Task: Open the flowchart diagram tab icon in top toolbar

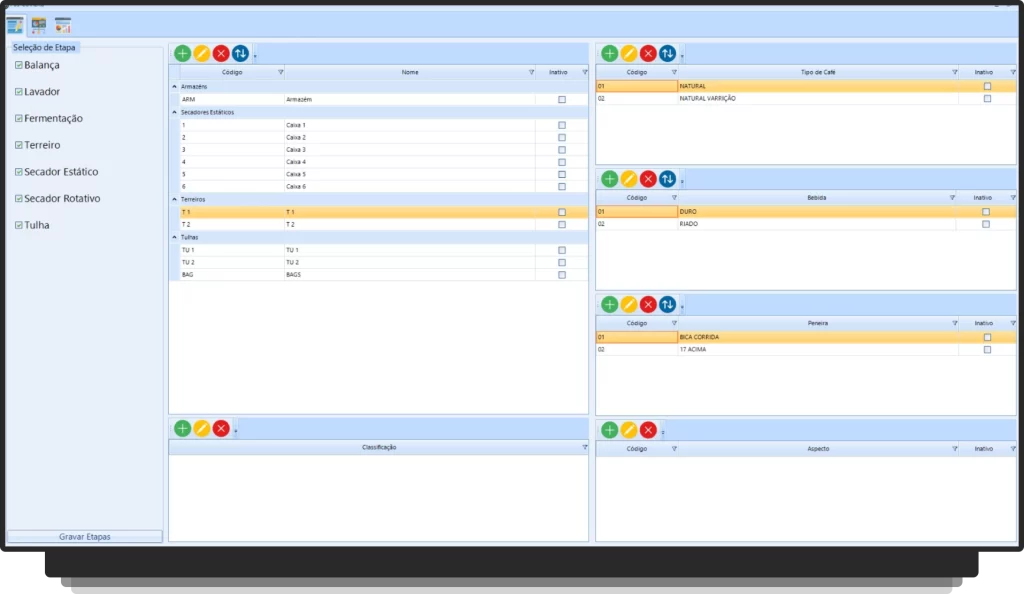Action: click(x=39, y=25)
